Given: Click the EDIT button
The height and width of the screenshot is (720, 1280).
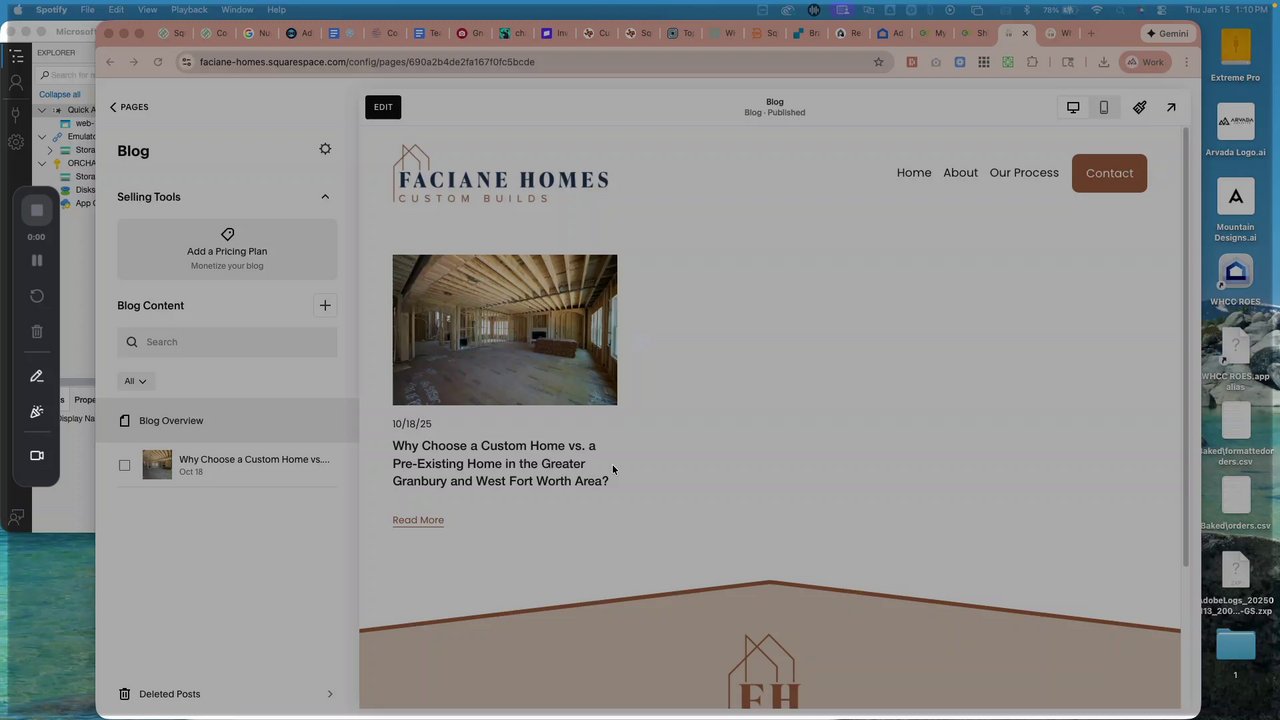Looking at the screenshot, I should tap(383, 107).
